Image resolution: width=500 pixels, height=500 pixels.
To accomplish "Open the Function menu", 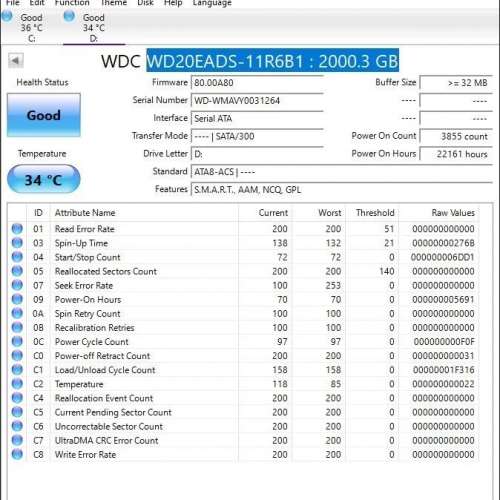I will click(72, 3).
